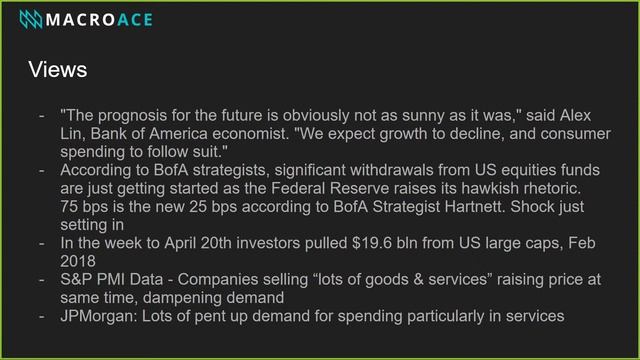
Task: Click the dash before the prognosis quote
Action: point(42,116)
